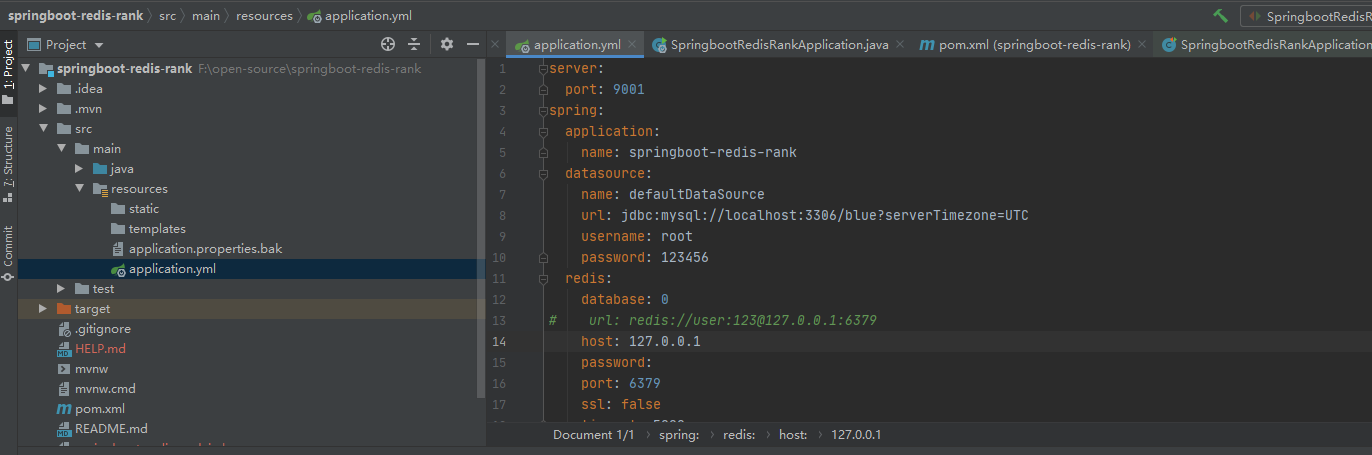Collapse the main folder arrow
Image resolution: width=1372 pixels, height=455 pixels.
61,148
